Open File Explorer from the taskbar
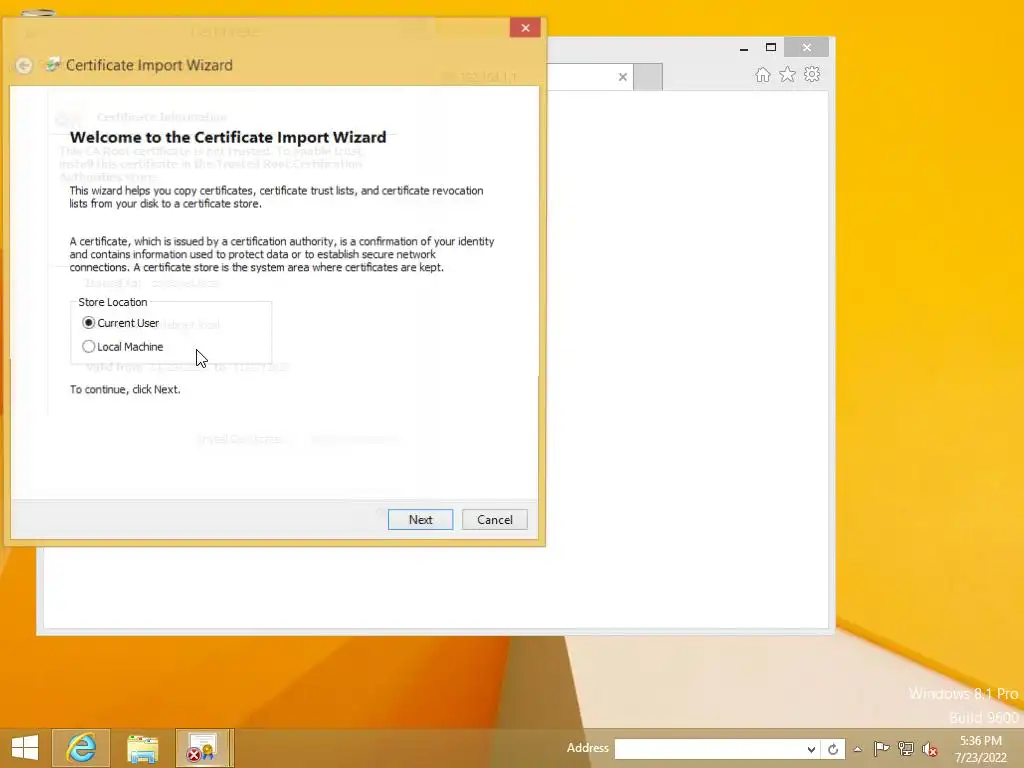The height and width of the screenshot is (768, 1024). click(142, 748)
